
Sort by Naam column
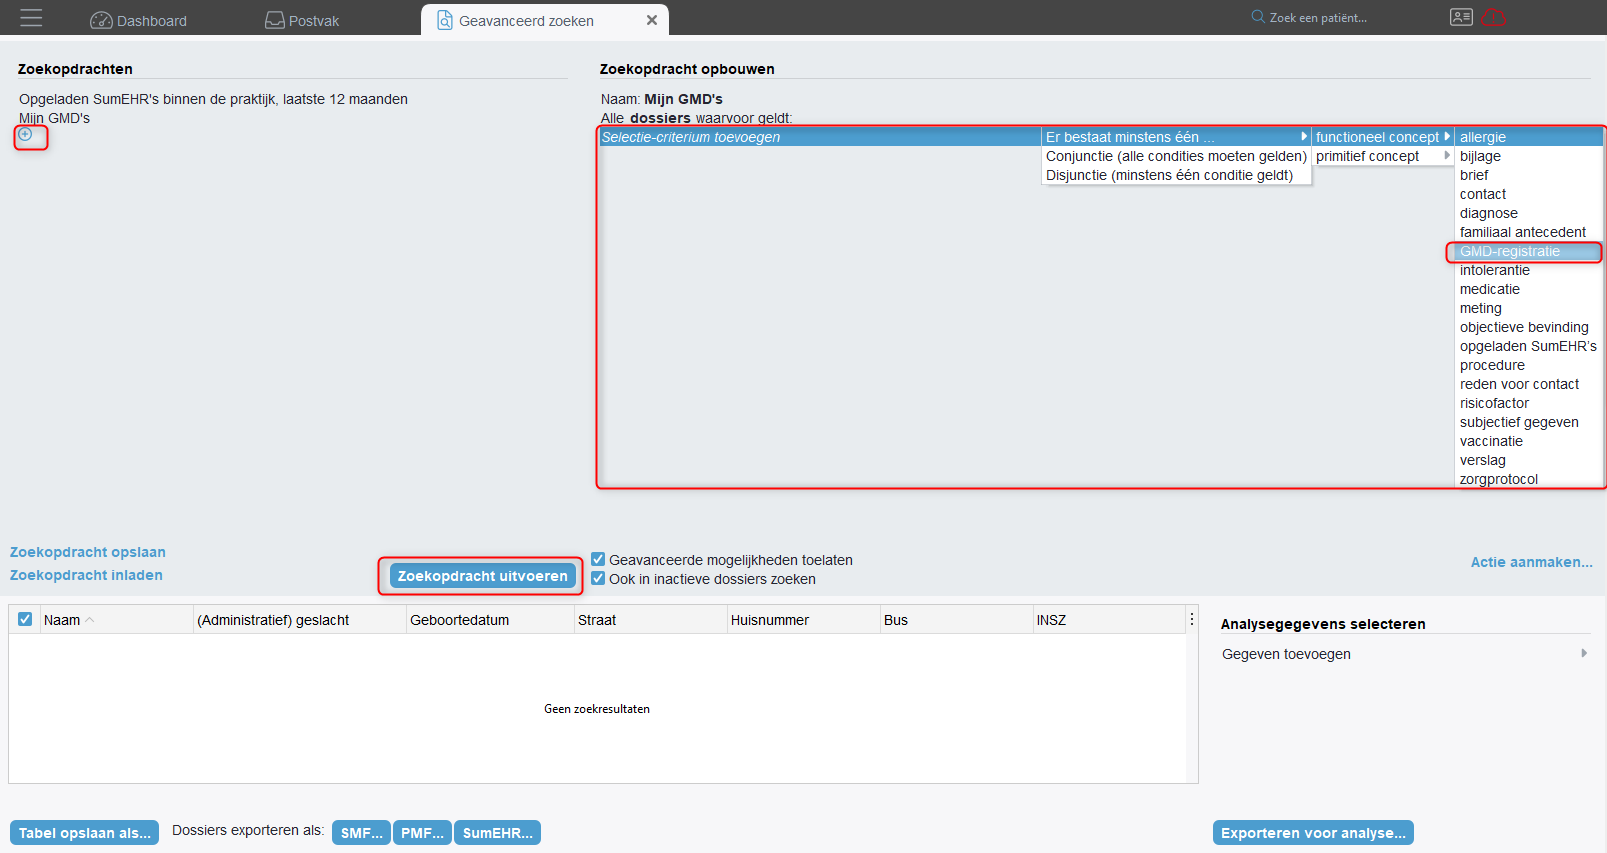(x=116, y=620)
